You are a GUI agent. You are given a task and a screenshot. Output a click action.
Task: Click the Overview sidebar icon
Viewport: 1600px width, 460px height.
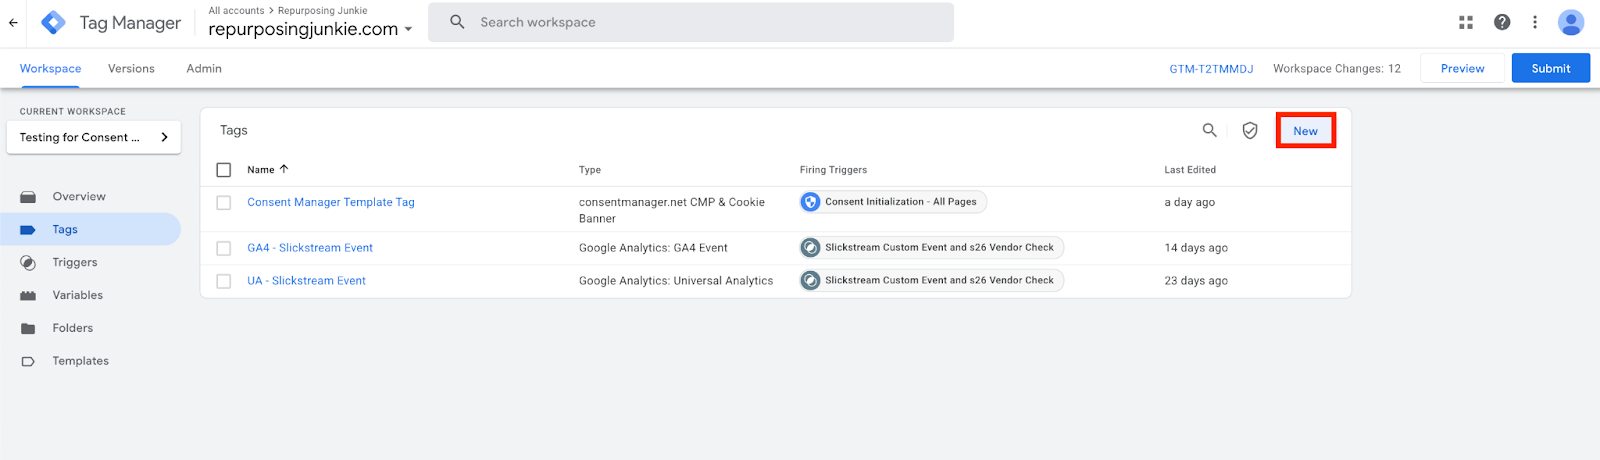(x=28, y=197)
